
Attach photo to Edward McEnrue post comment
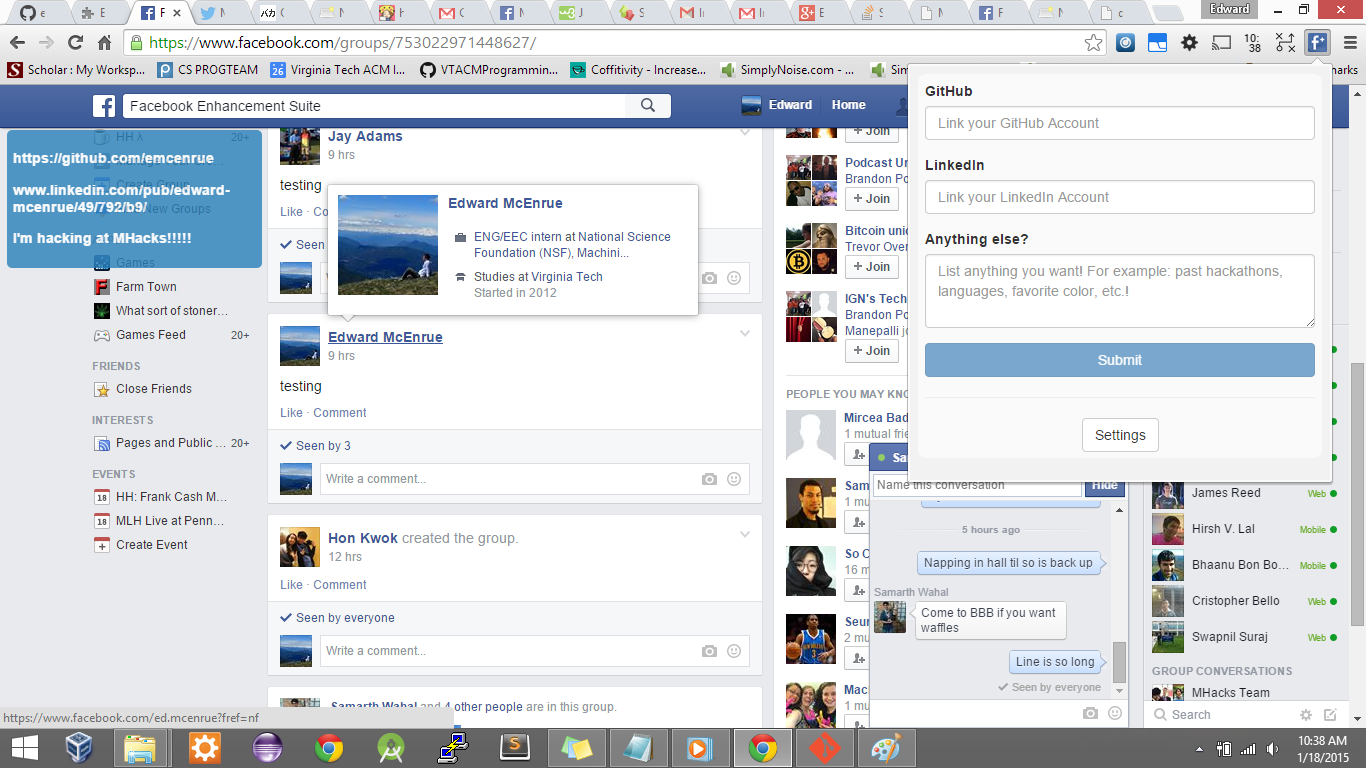[x=709, y=479]
